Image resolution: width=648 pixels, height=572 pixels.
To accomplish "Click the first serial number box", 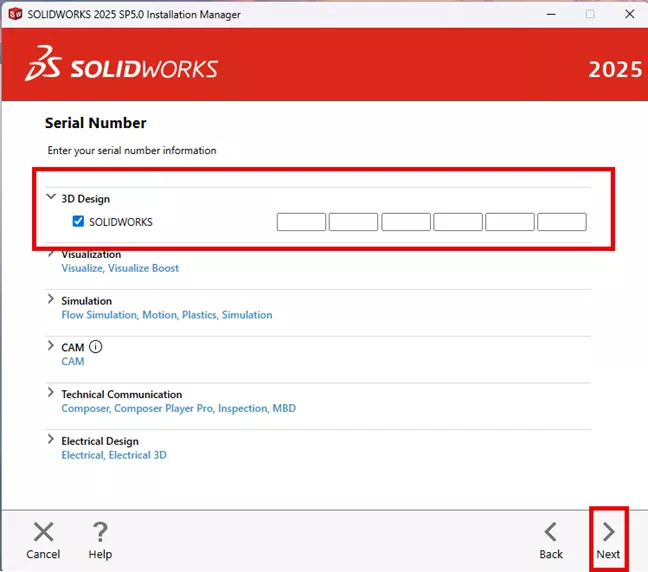I will [x=301, y=222].
